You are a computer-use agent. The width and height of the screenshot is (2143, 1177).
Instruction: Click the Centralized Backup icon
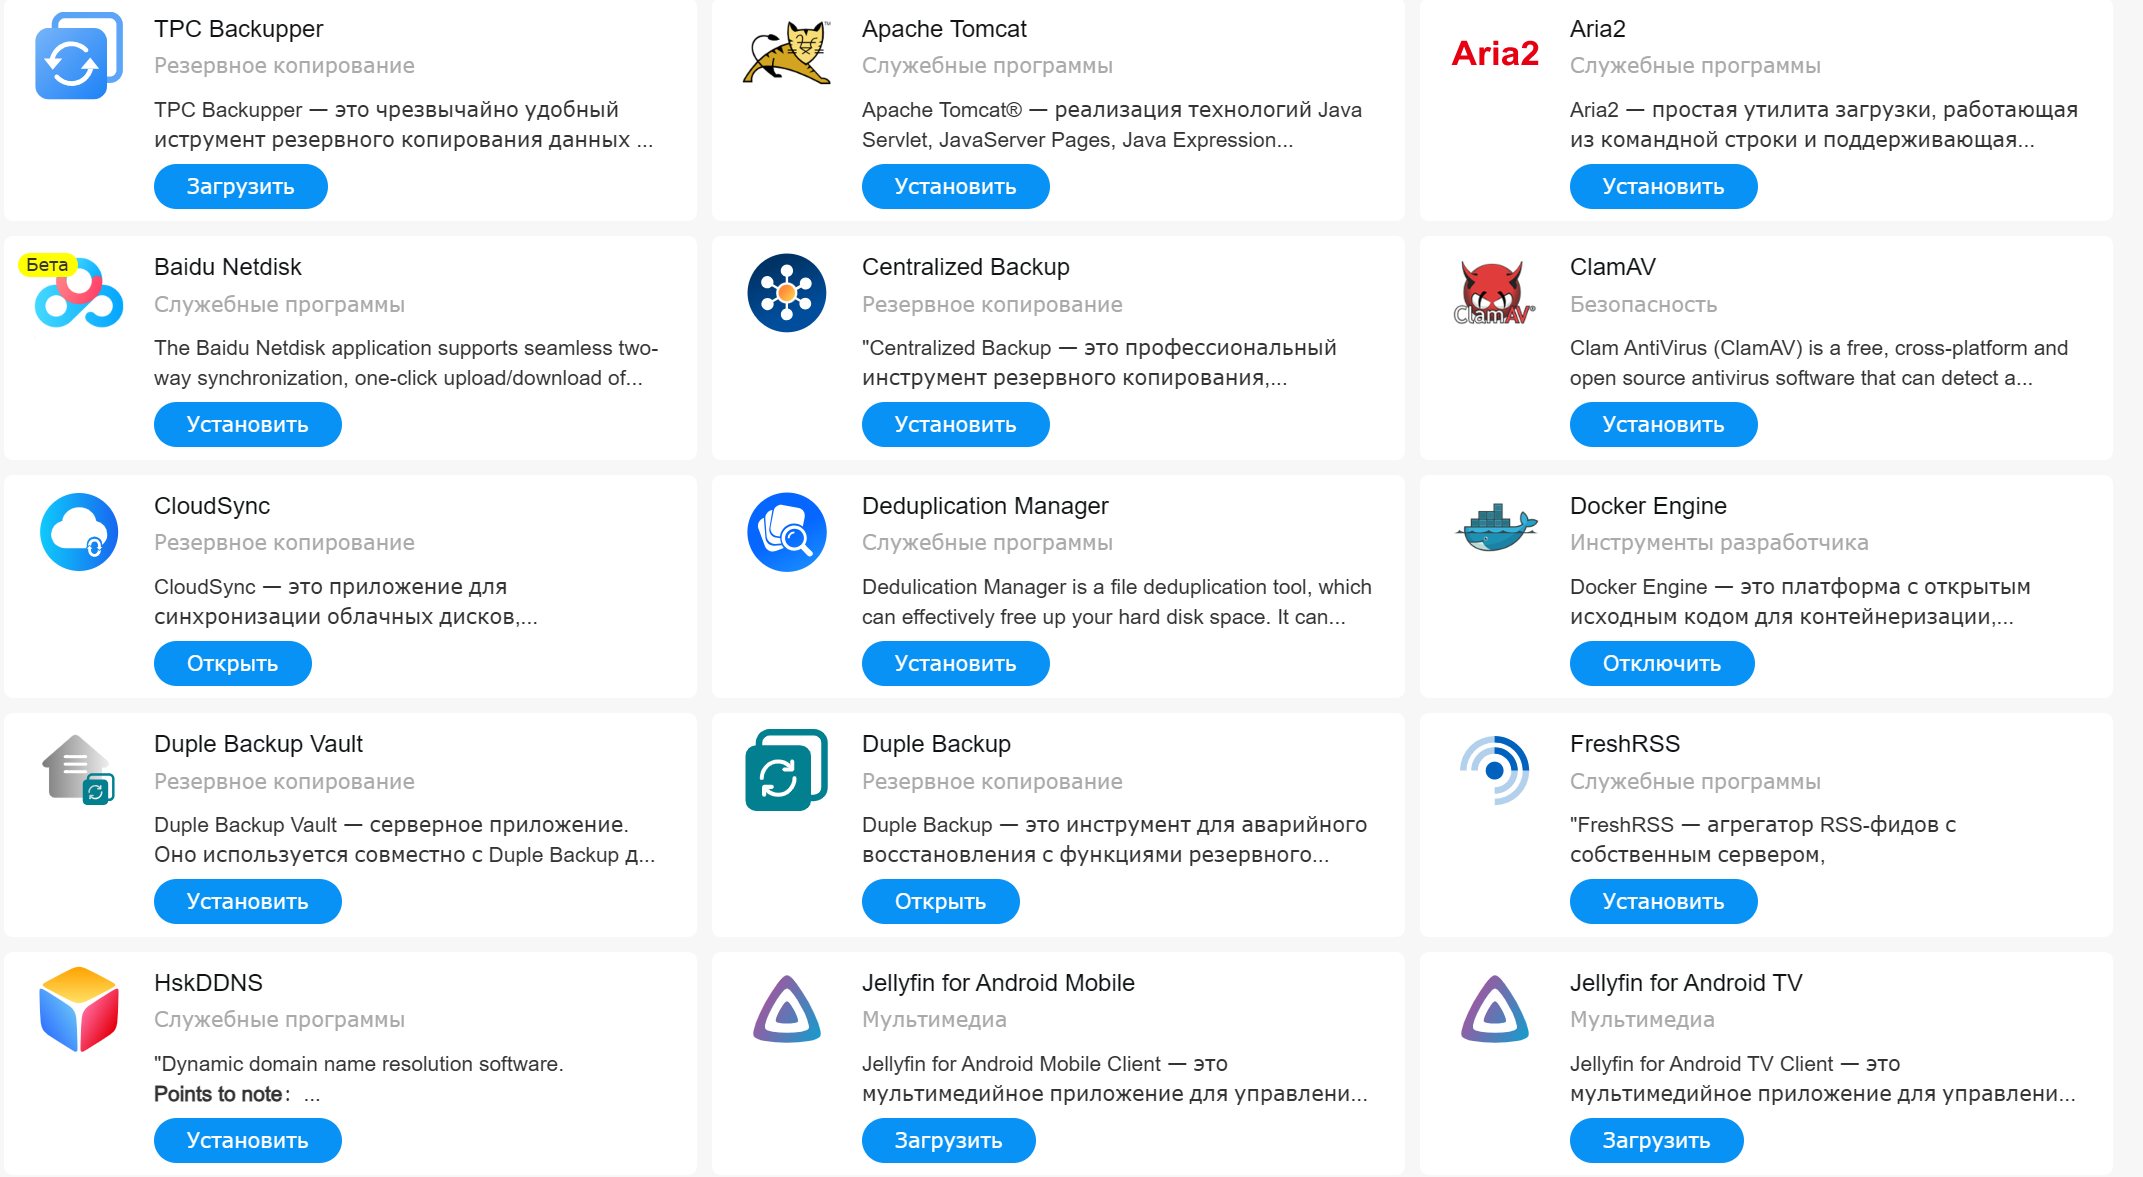click(x=787, y=293)
